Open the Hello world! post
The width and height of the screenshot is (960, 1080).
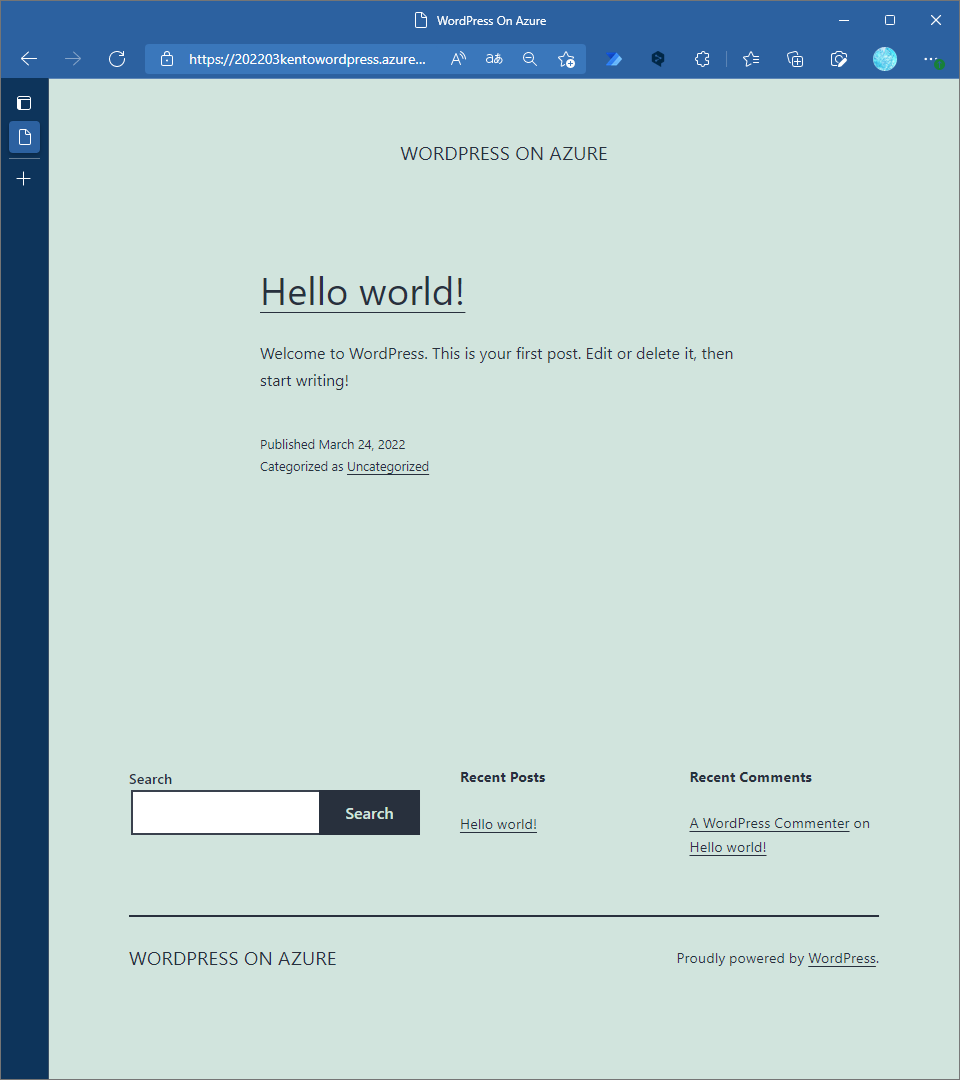(x=362, y=292)
